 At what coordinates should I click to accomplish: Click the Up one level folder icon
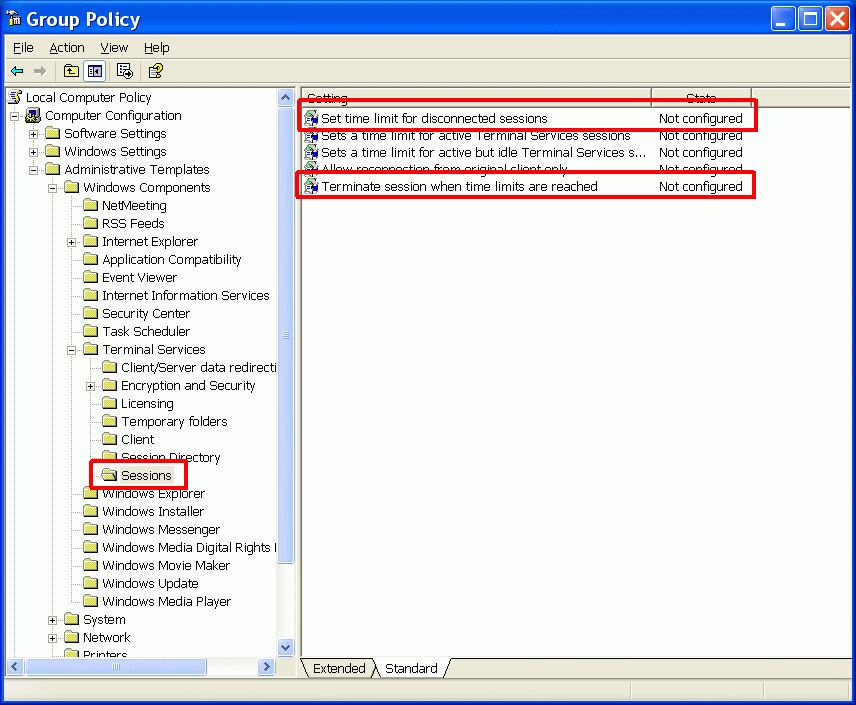[x=71, y=71]
